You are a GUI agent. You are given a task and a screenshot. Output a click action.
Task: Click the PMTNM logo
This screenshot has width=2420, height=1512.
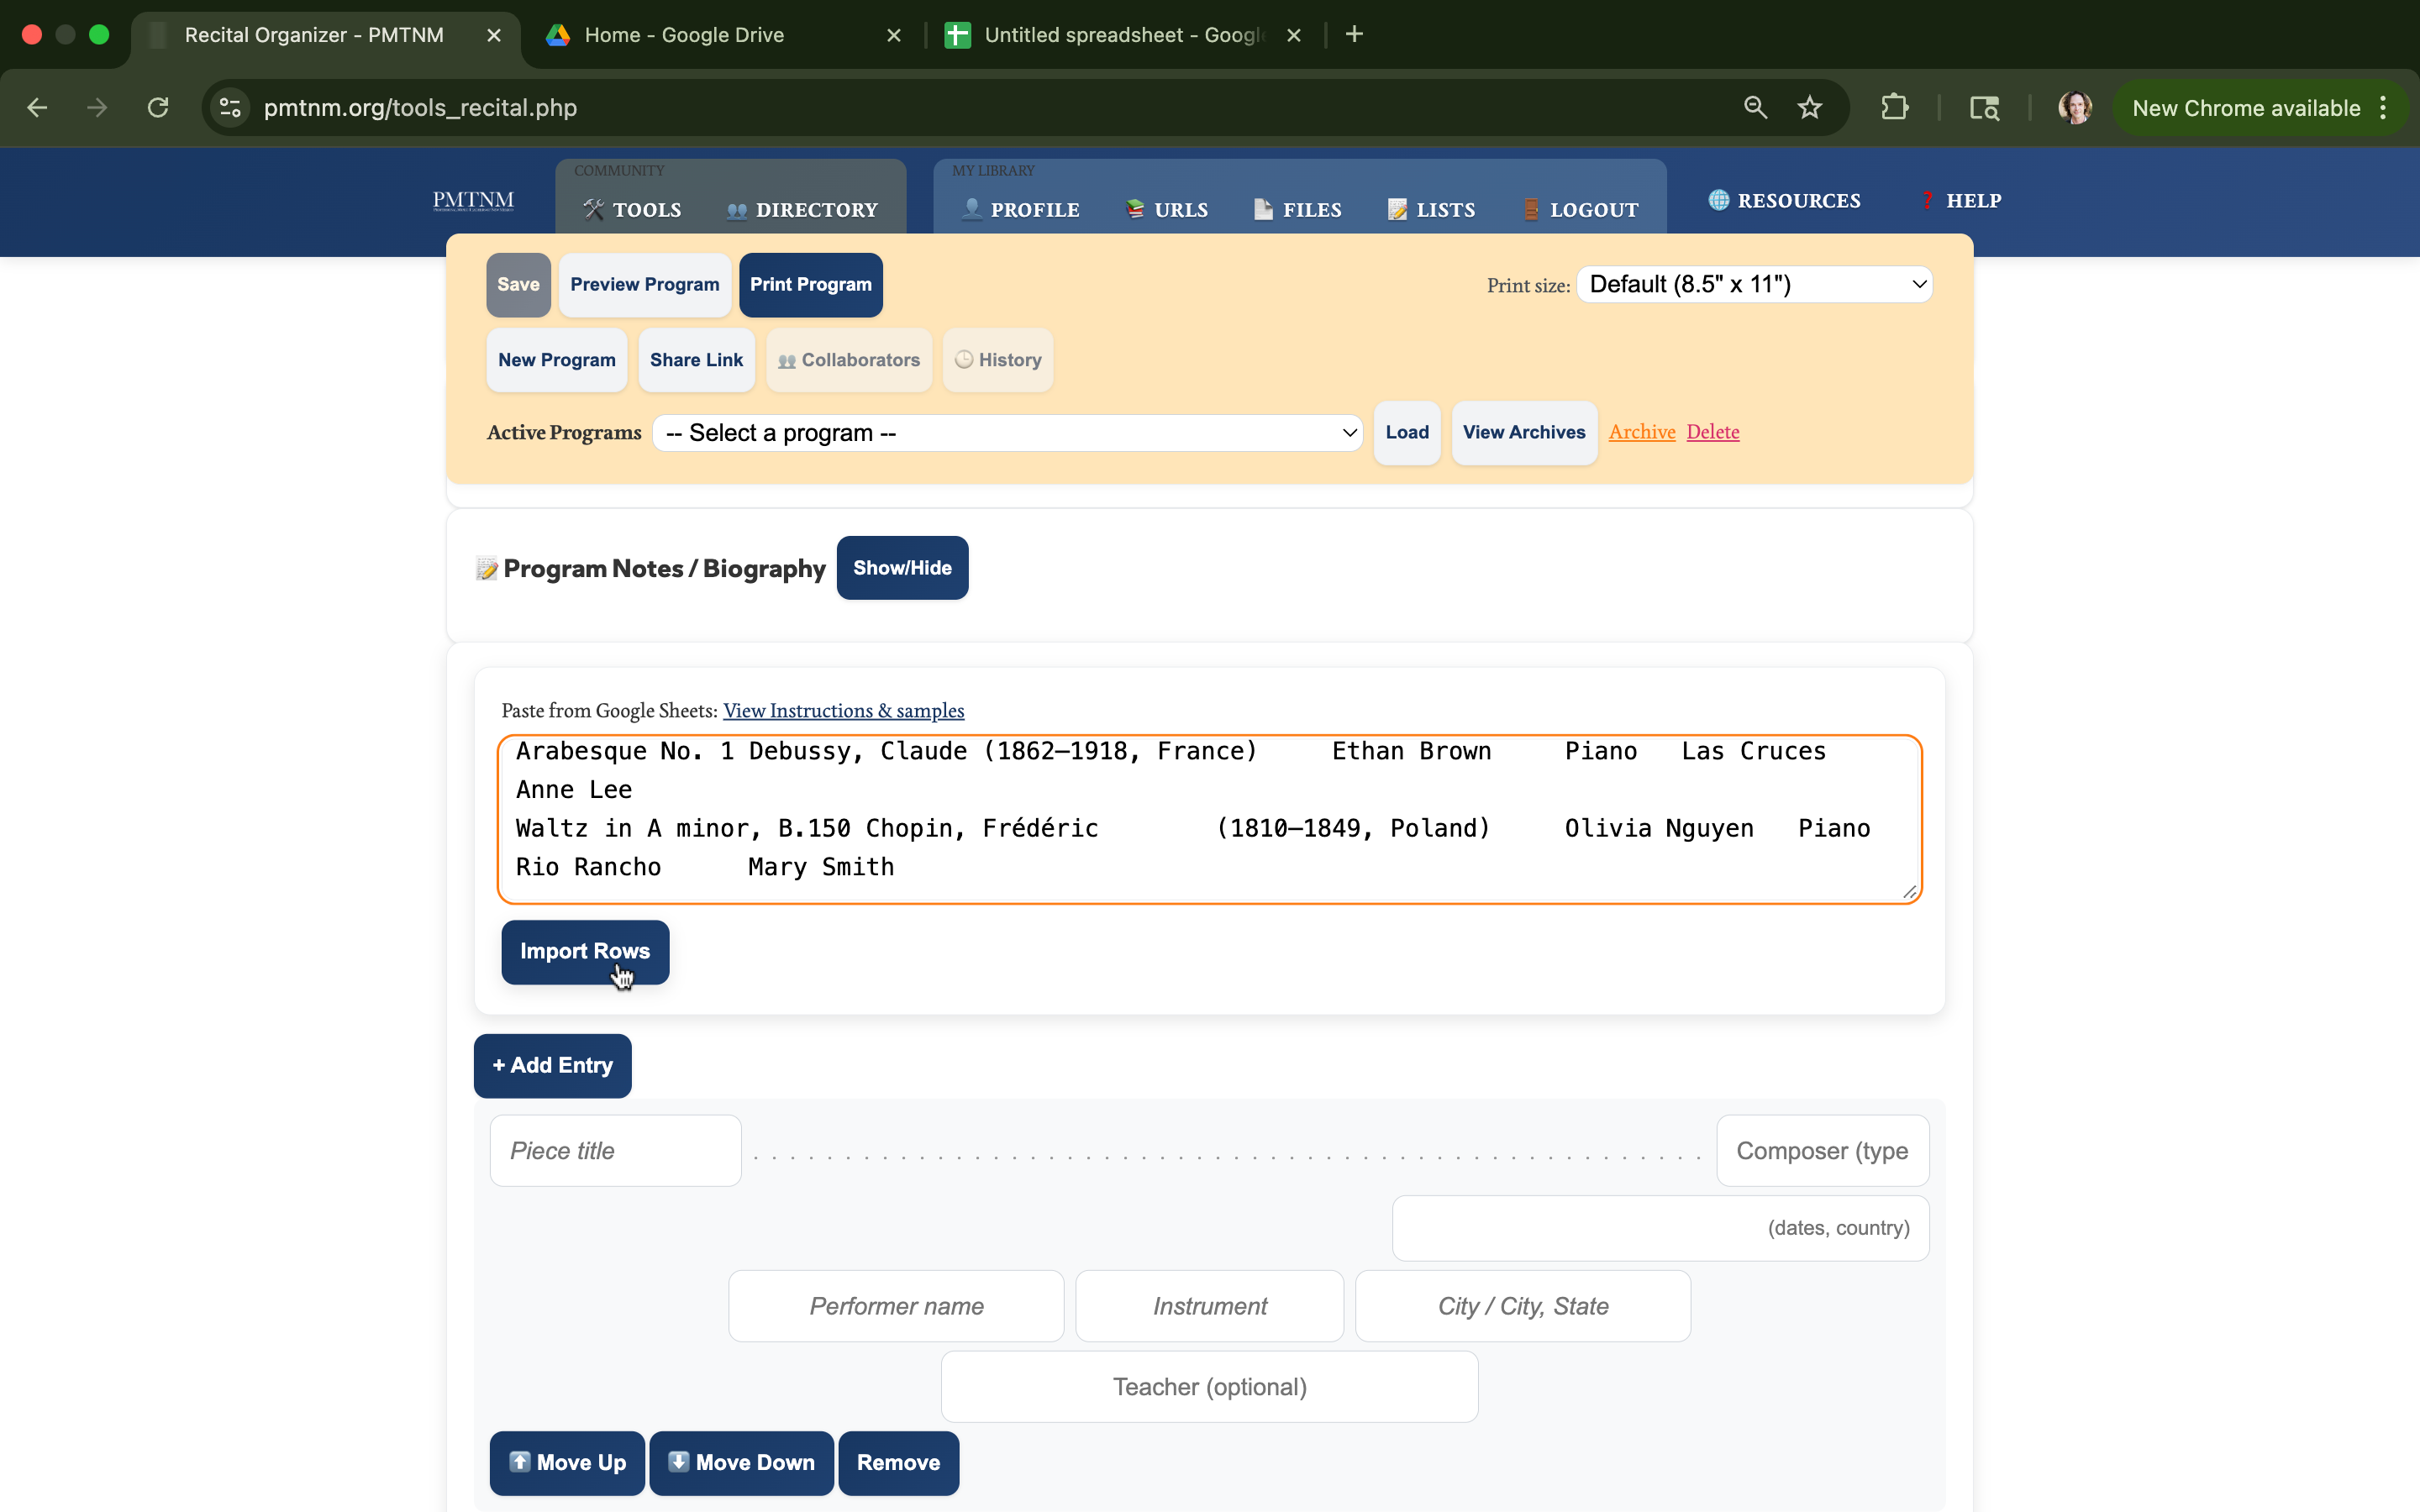[x=473, y=201]
